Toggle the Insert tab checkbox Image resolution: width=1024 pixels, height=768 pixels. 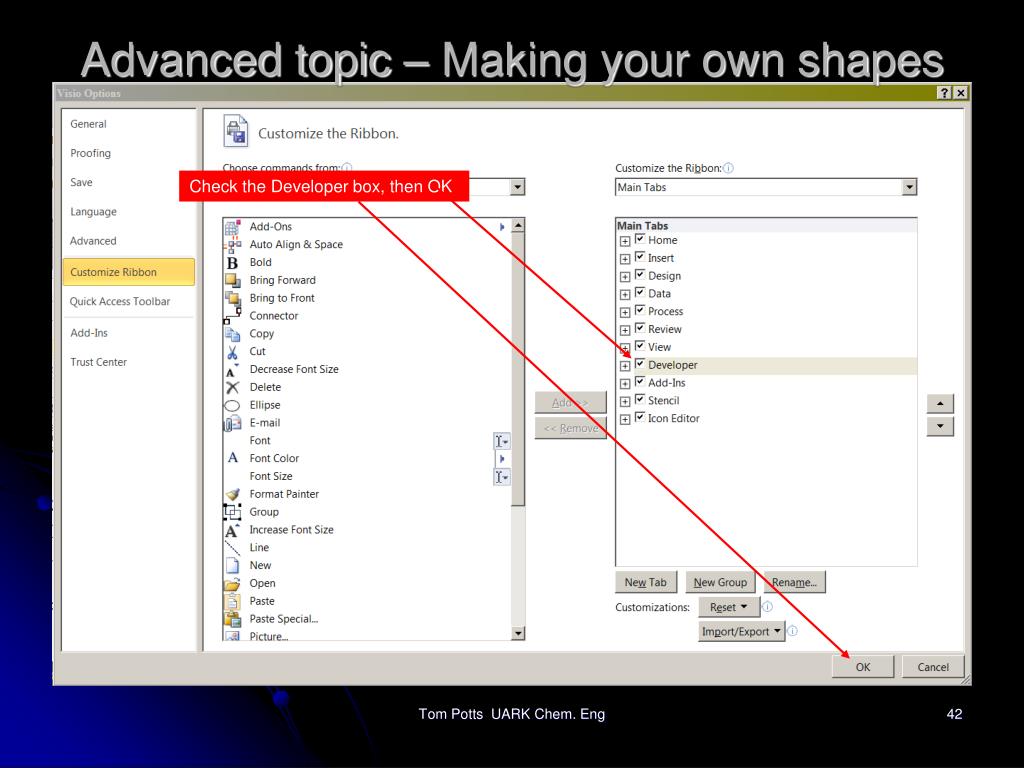pos(640,257)
